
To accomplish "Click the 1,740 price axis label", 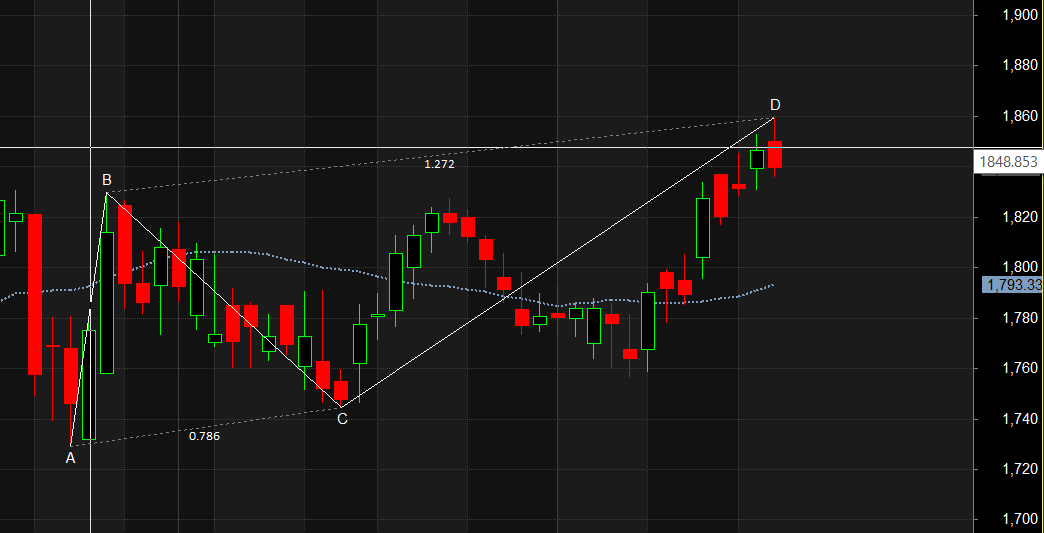I will [1019, 419].
